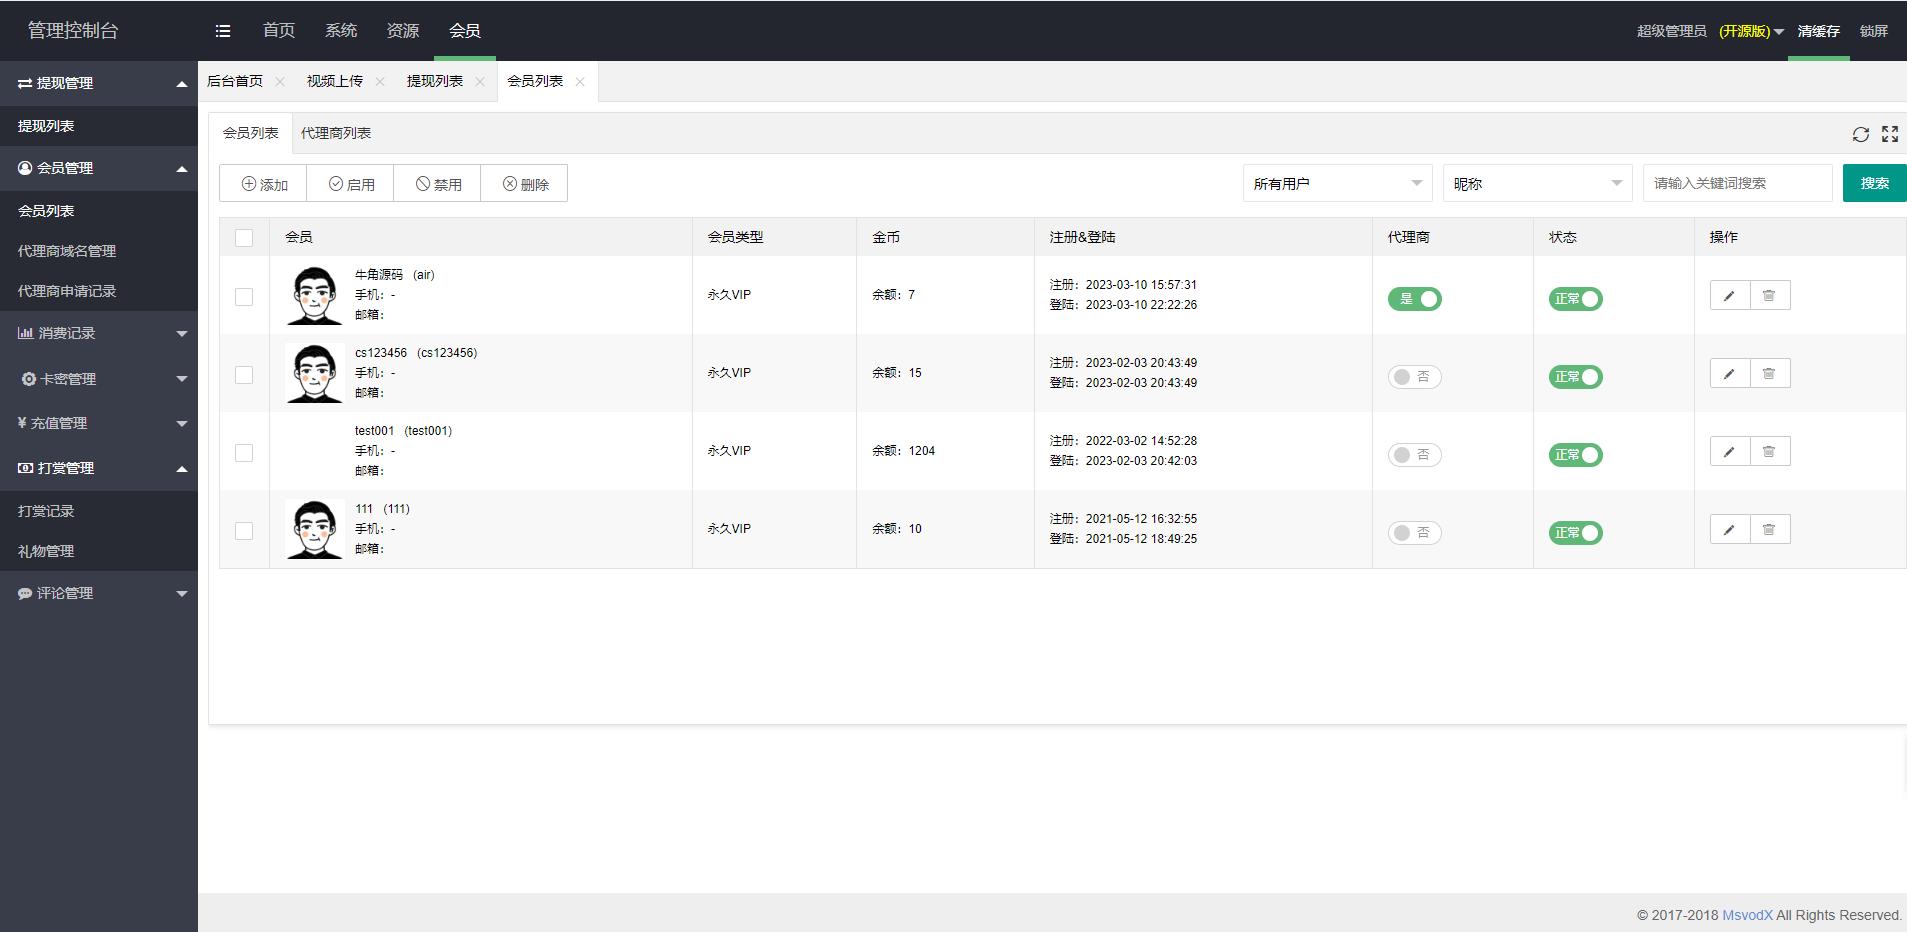This screenshot has width=1907, height=932.
Task: Open the 昵称 search field dropdown
Action: tap(1538, 184)
